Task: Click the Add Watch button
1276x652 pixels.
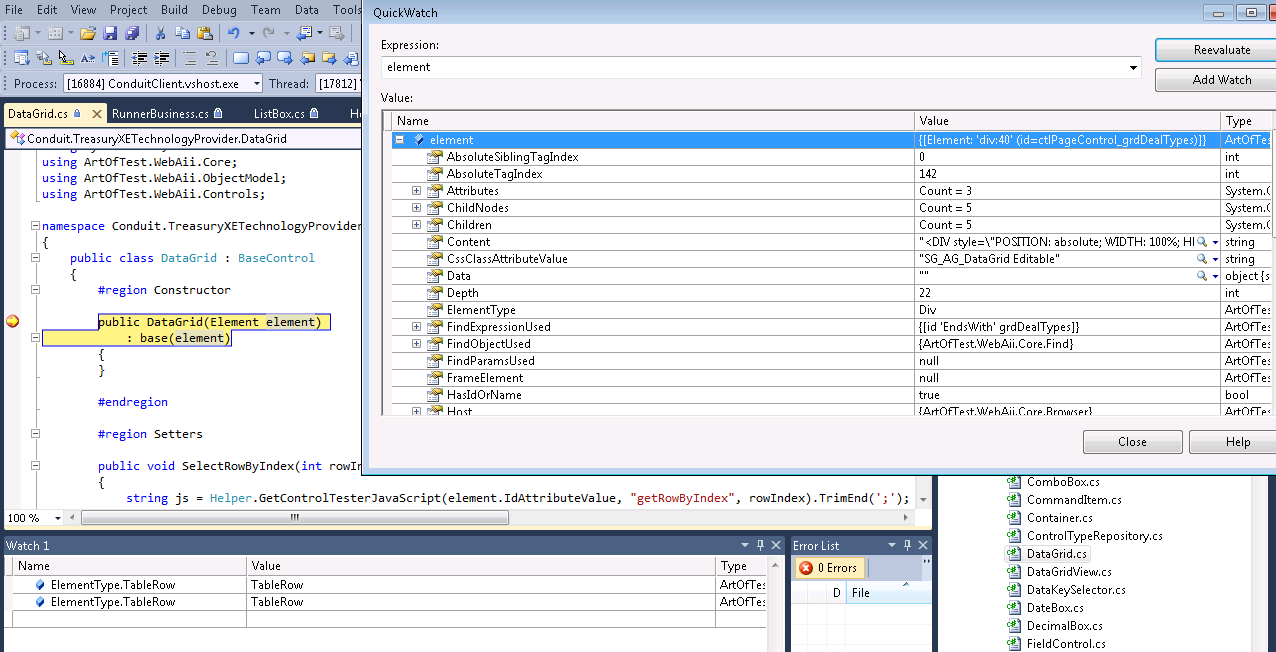Action: tap(1221, 80)
